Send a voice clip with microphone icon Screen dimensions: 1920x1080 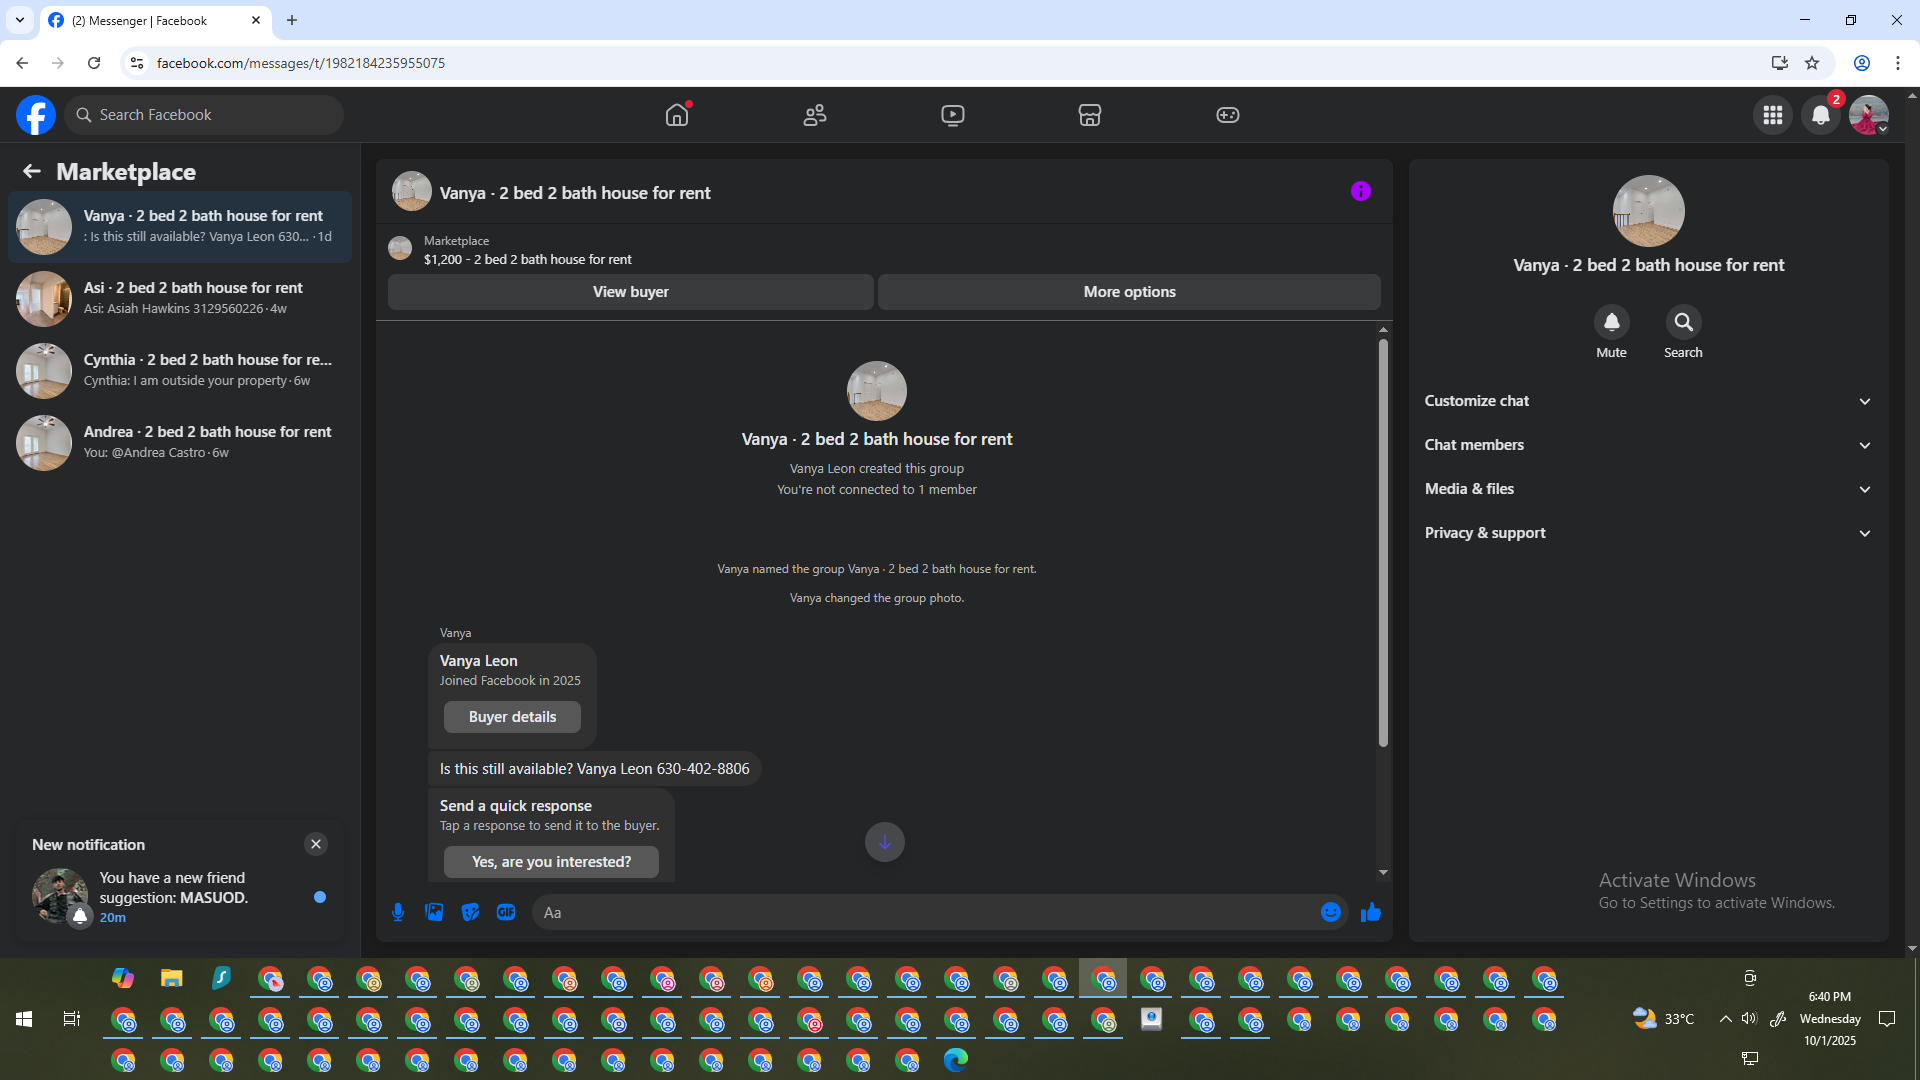pos(398,912)
